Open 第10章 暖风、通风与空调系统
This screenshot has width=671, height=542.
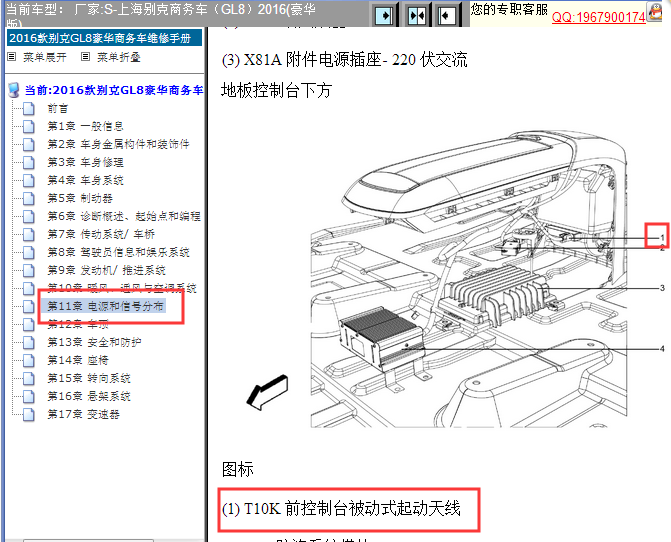(x=122, y=288)
